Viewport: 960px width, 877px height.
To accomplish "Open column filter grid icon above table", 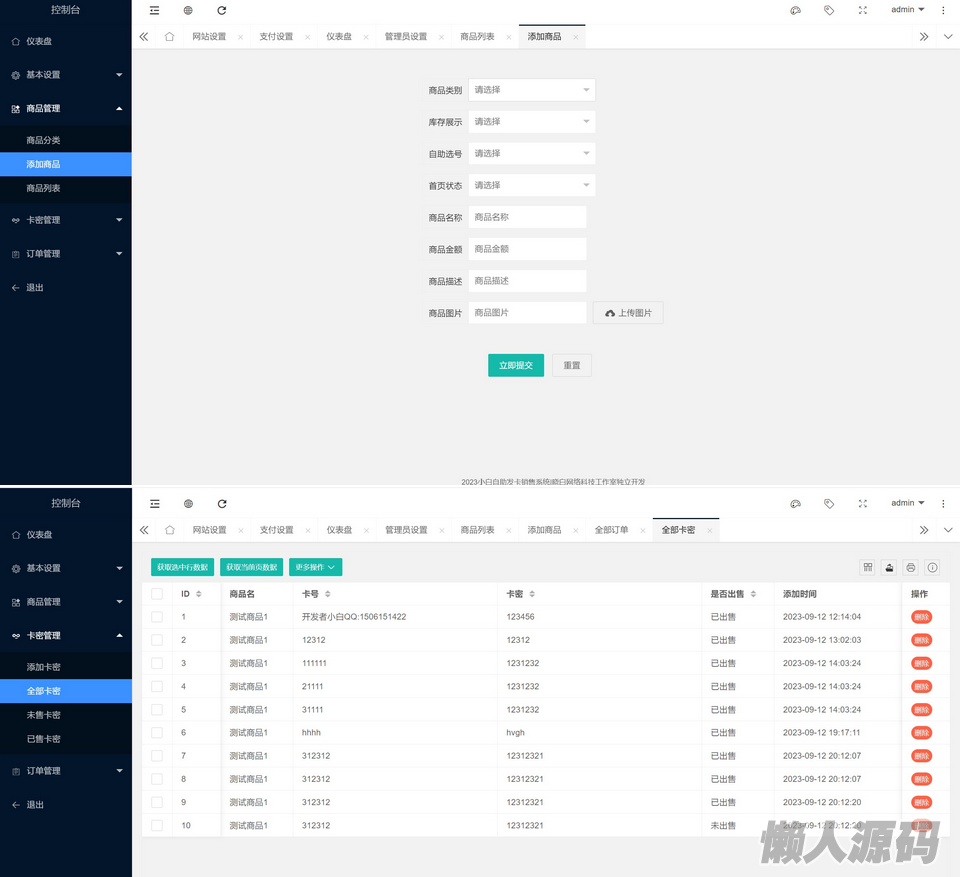I will [868, 567].
